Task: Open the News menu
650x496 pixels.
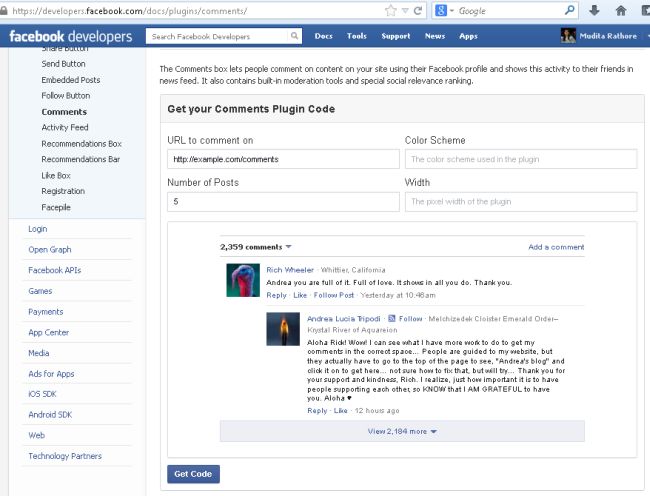Action: pyautogui.click(x=434, y=36)
